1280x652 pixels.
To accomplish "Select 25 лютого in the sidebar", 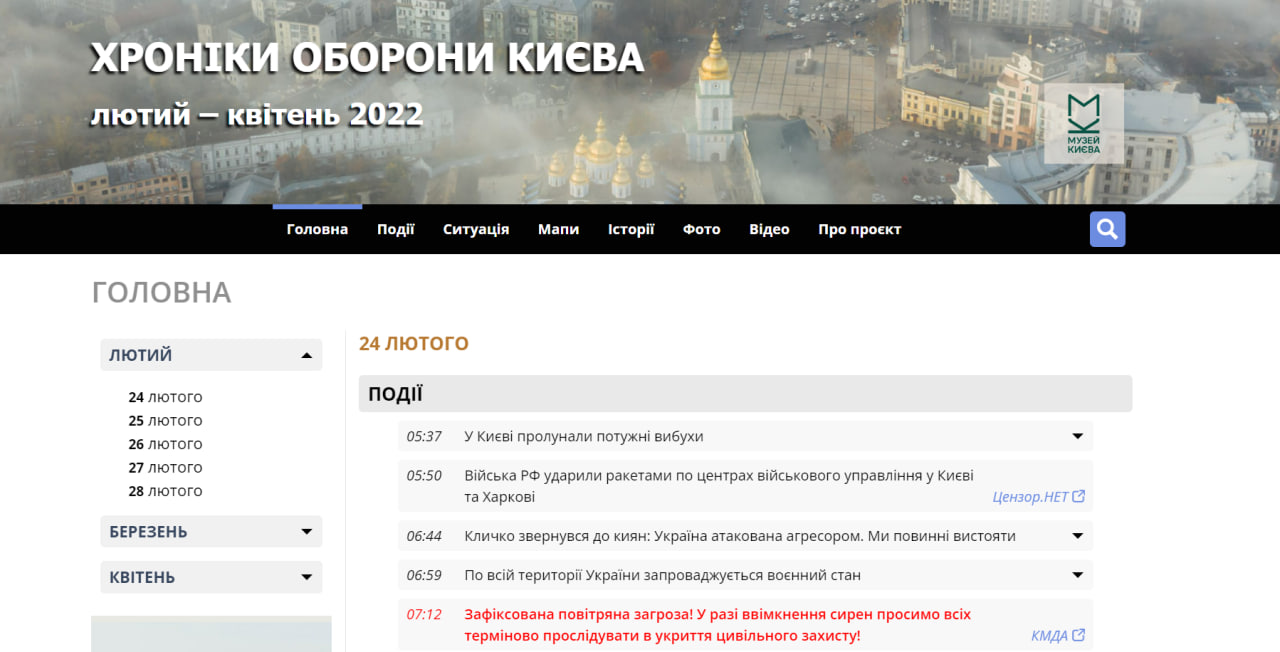I will point(165,421).
